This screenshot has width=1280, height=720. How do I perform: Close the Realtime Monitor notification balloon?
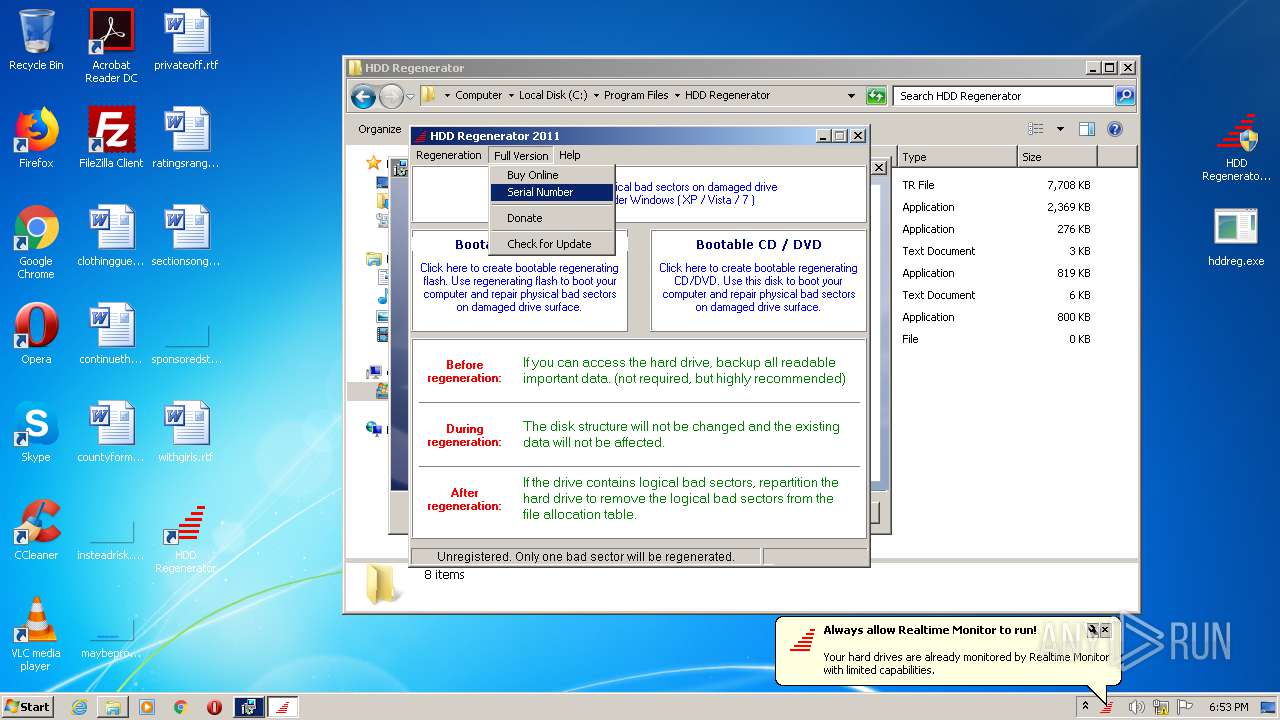click(x=1105, y=630)
